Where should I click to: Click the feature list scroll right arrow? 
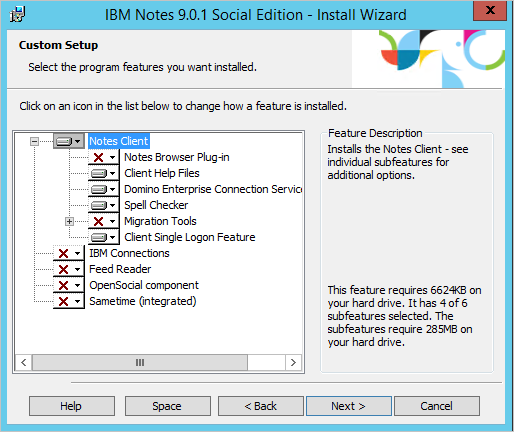click(x=293, y=362)
